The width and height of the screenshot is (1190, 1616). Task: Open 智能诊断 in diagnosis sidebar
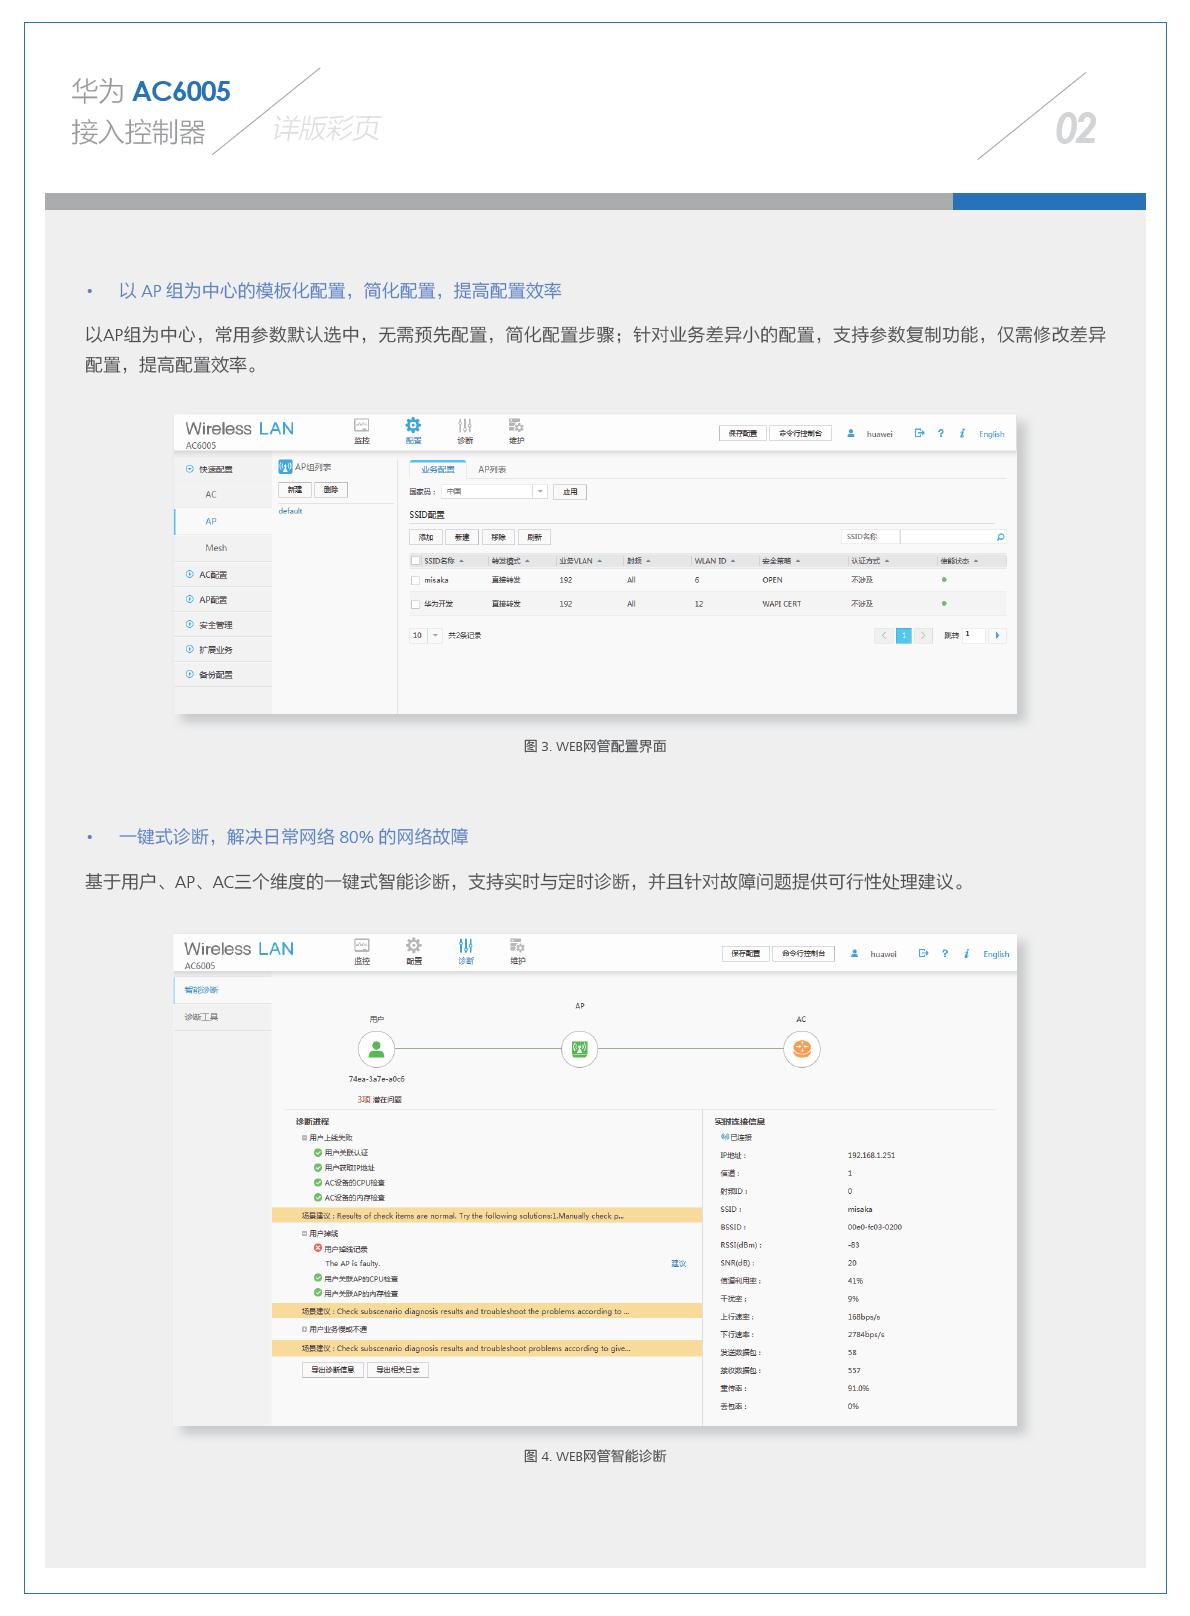point(222,990)
